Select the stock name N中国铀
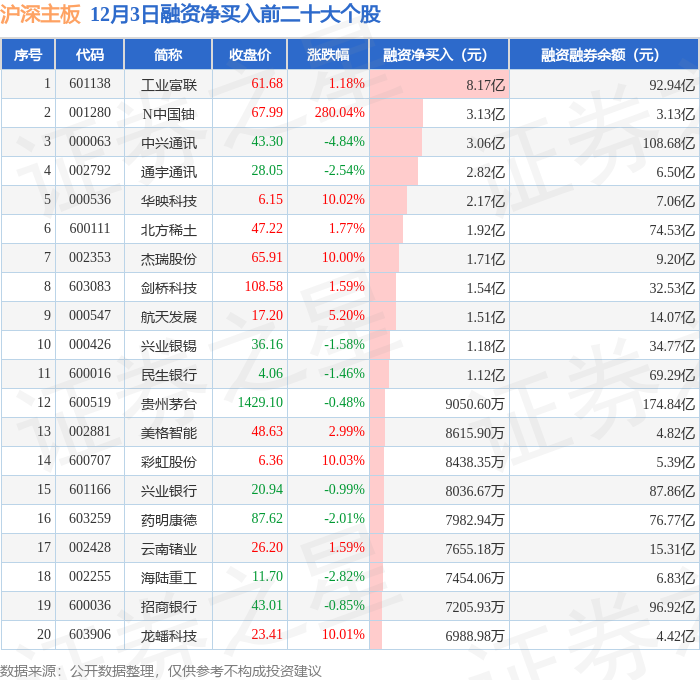The width and height of the screenshot is (700, 680). (169, 113)
